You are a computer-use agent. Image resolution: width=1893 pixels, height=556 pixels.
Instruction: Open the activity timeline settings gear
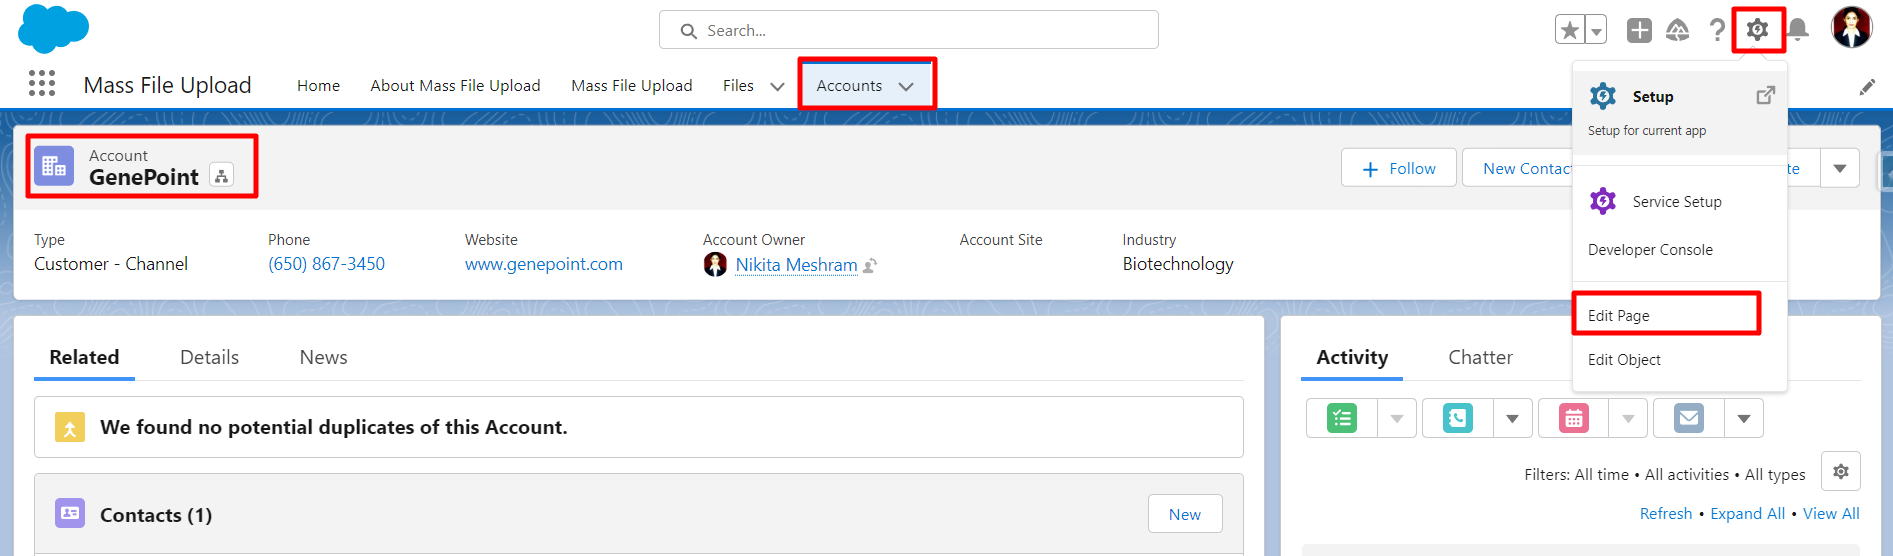pyautogui.click(x=1840, y=471)
